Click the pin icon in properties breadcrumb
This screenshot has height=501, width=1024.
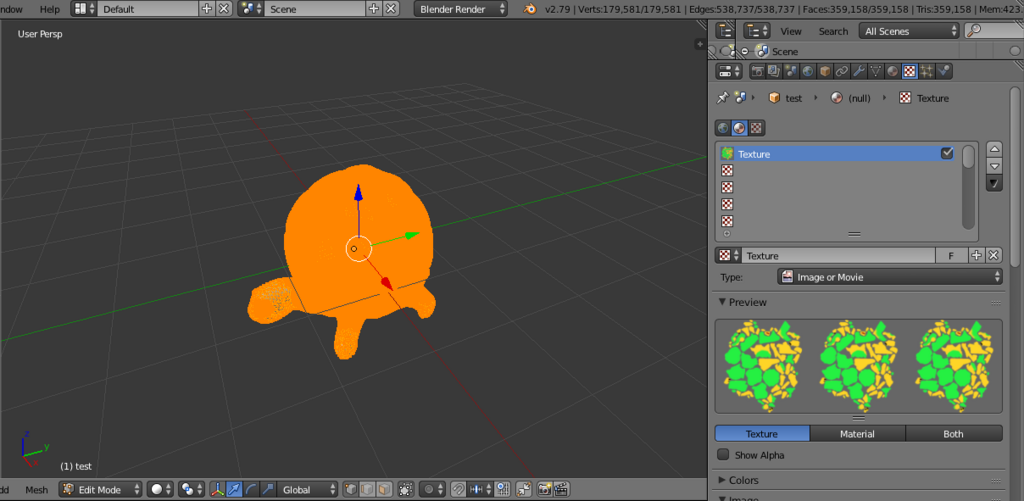722,98
